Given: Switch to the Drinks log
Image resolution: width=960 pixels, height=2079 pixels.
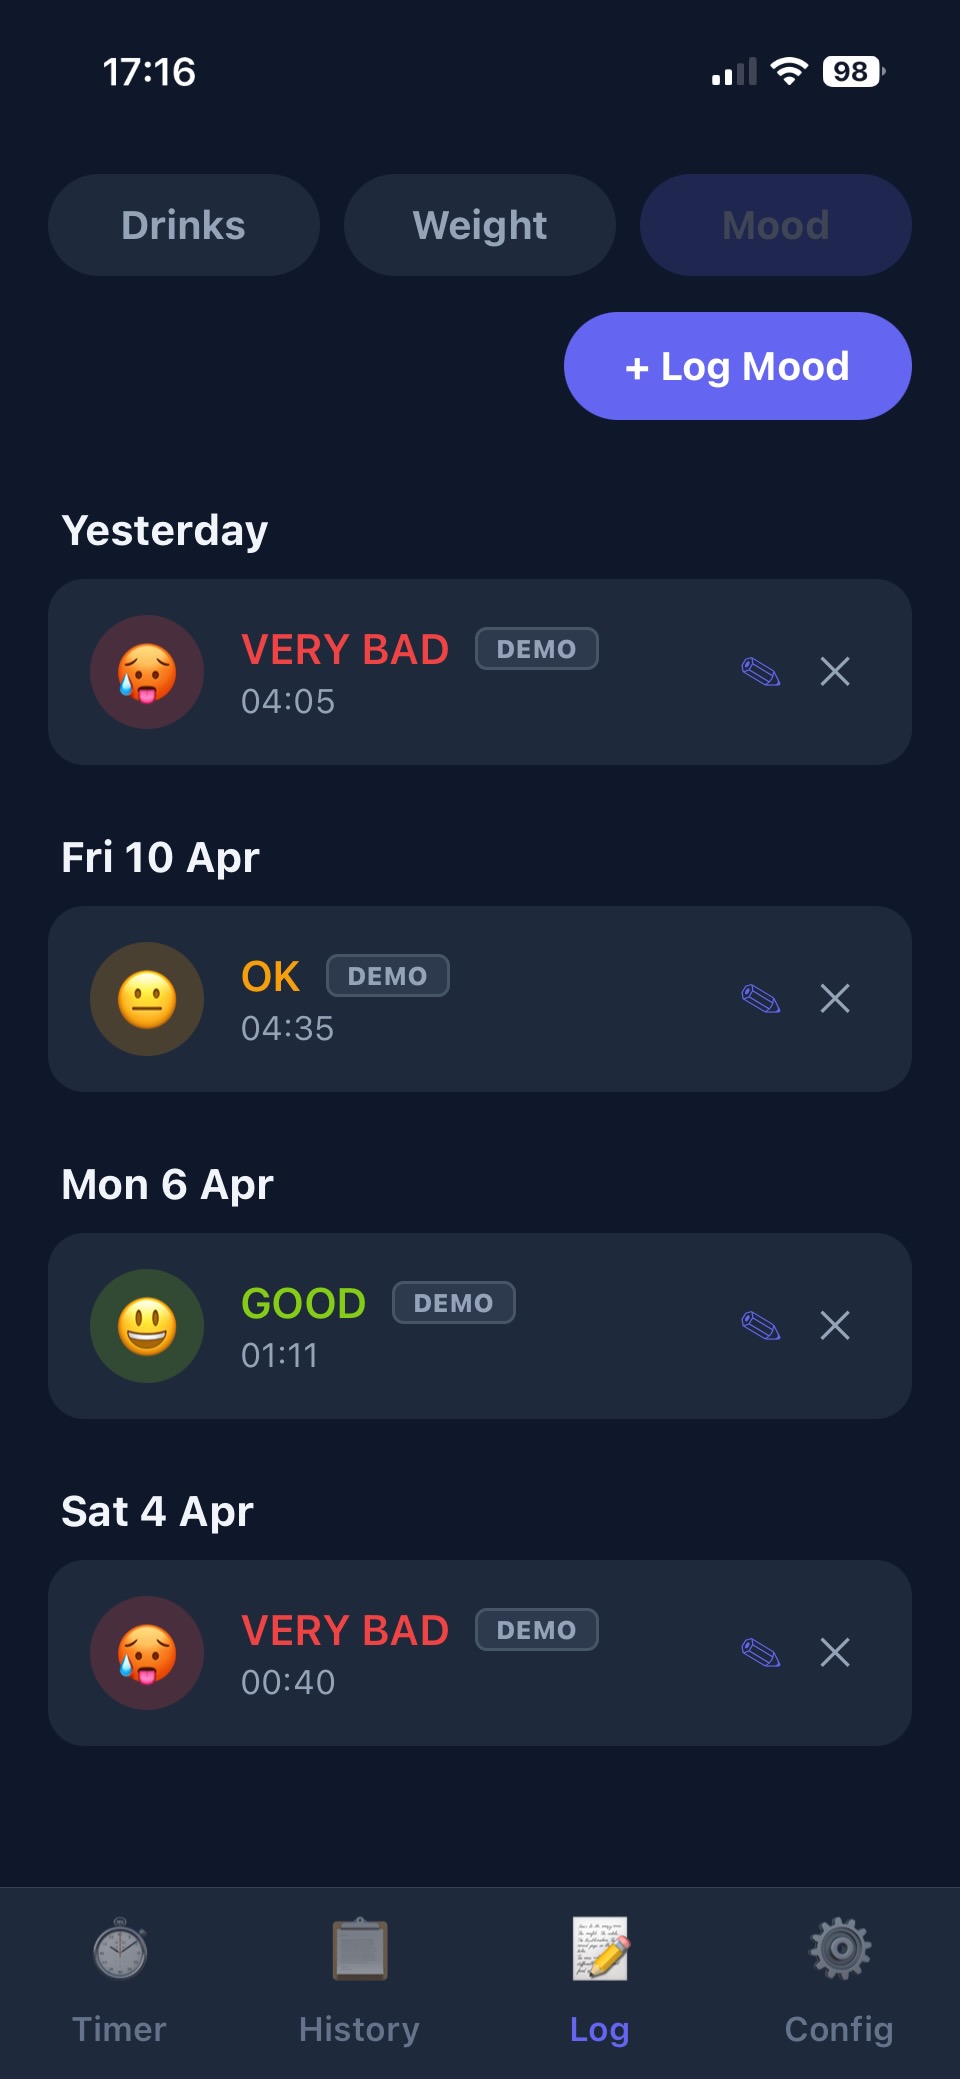Looking at the screenshot, I should pyautogui.click(x=184, y=225).
